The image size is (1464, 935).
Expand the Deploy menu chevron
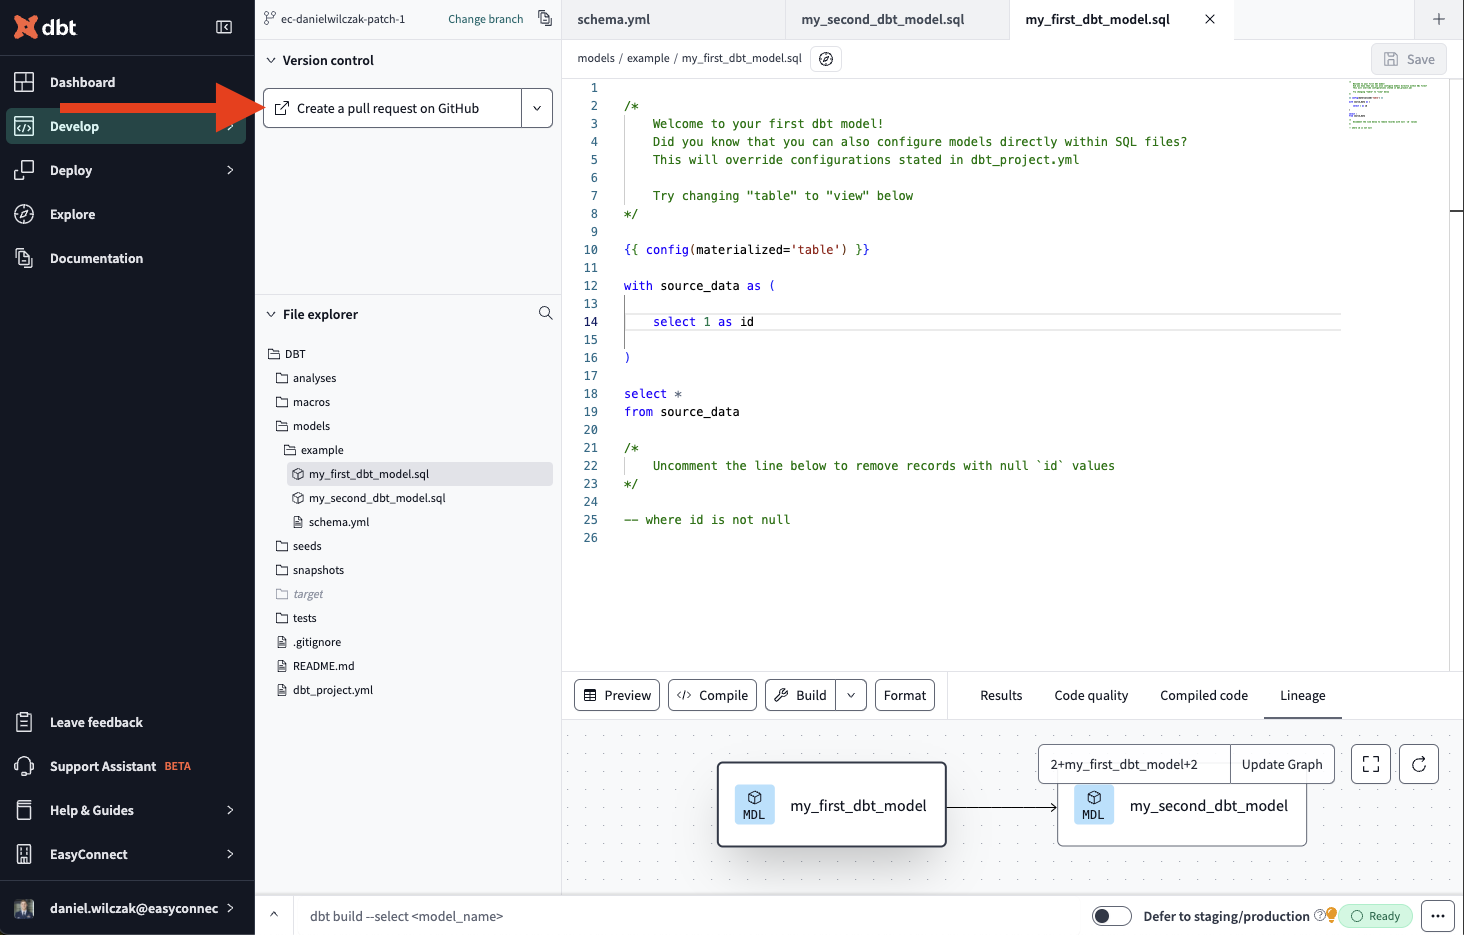[230, 170]
